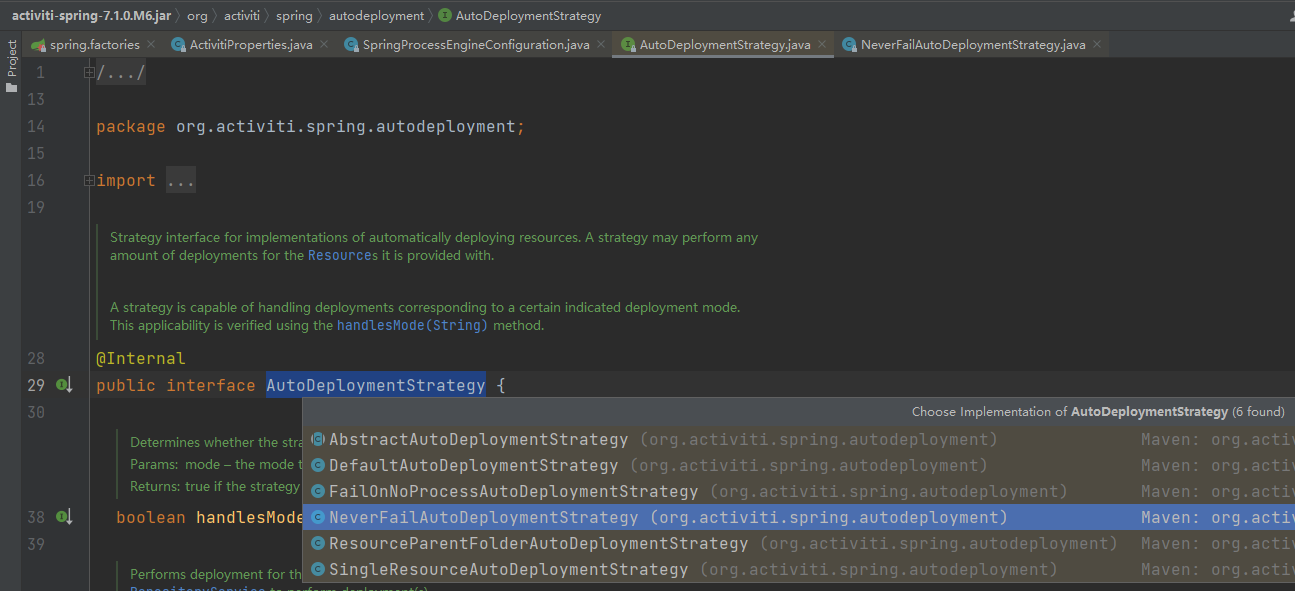Click the autodeployment breadcrumb segment
The image size is (1295, 591).
point(376,16)
